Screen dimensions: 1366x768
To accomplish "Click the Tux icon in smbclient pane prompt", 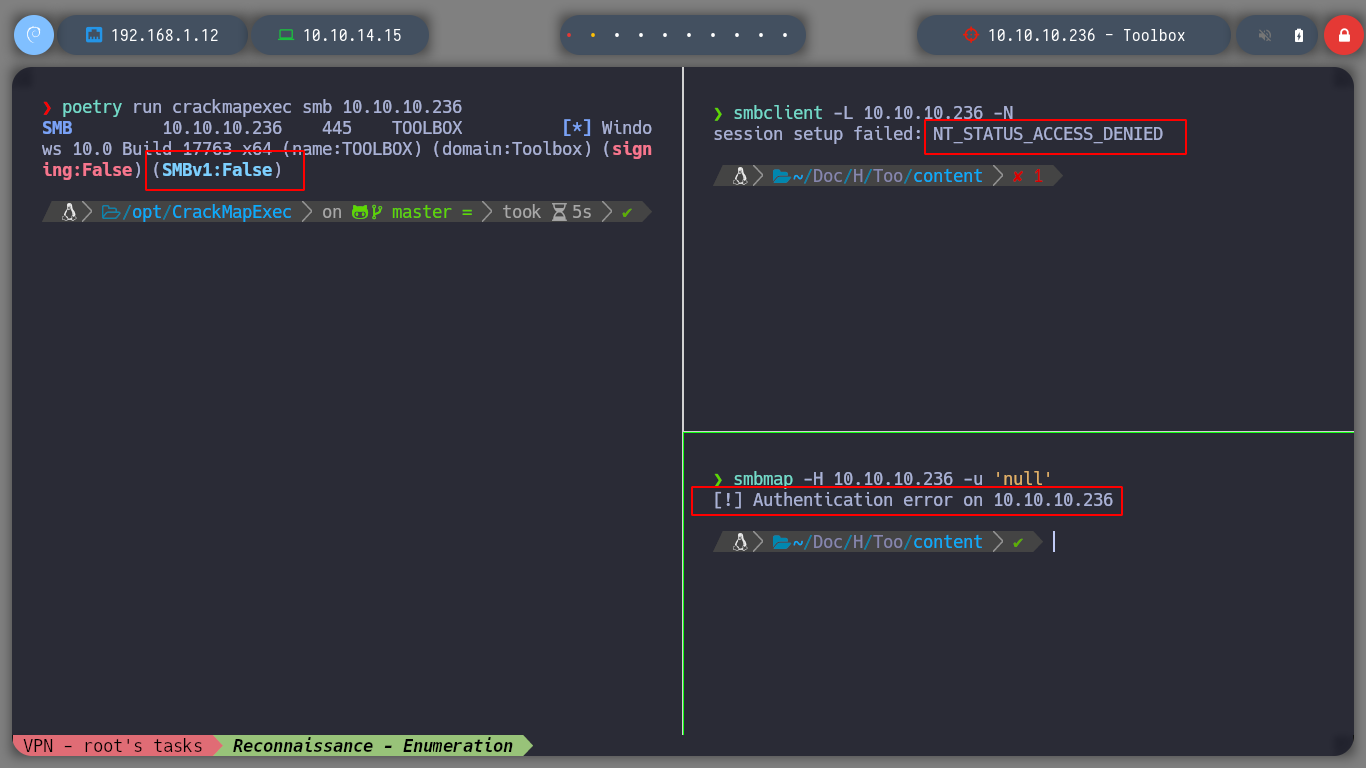I will click(x=740, y=176).
